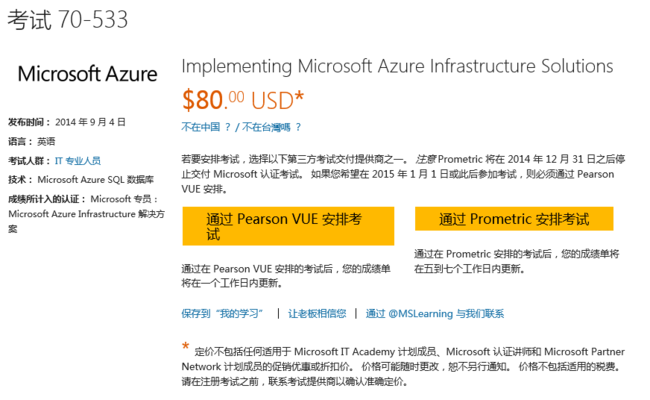This screenshot has height=400, width=650.
Task: Click the 技术 Microsoft Azure SQL 数据库 line
Action: [x=81, y=179]
